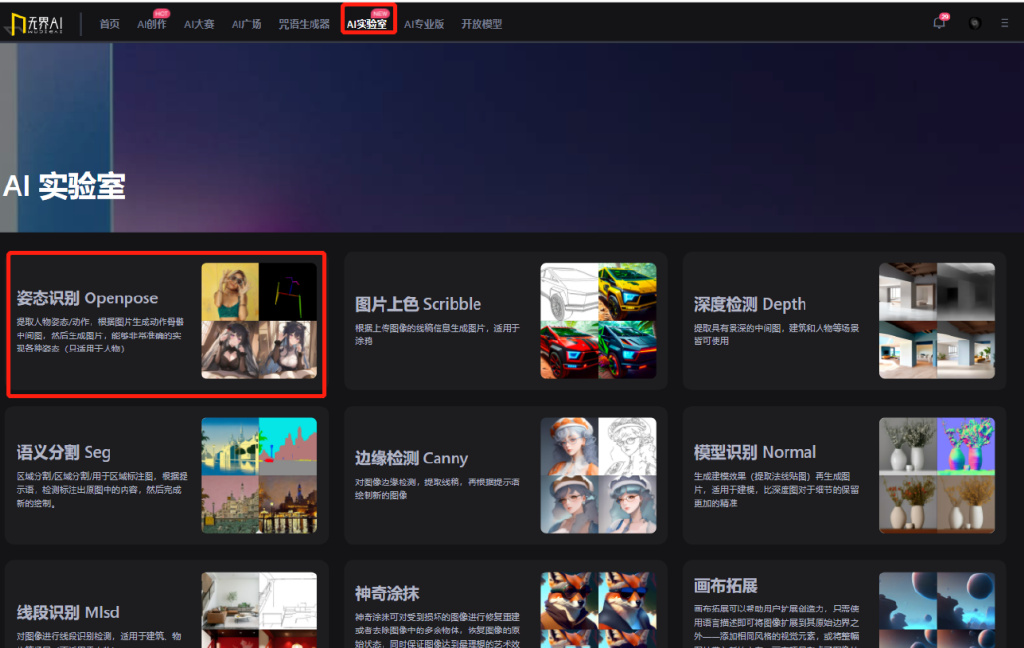The height and width of the screenshot is (648, 1024).
Task: Click the Normal flower vases thumbnail
Action: click(x=937, y=476)
